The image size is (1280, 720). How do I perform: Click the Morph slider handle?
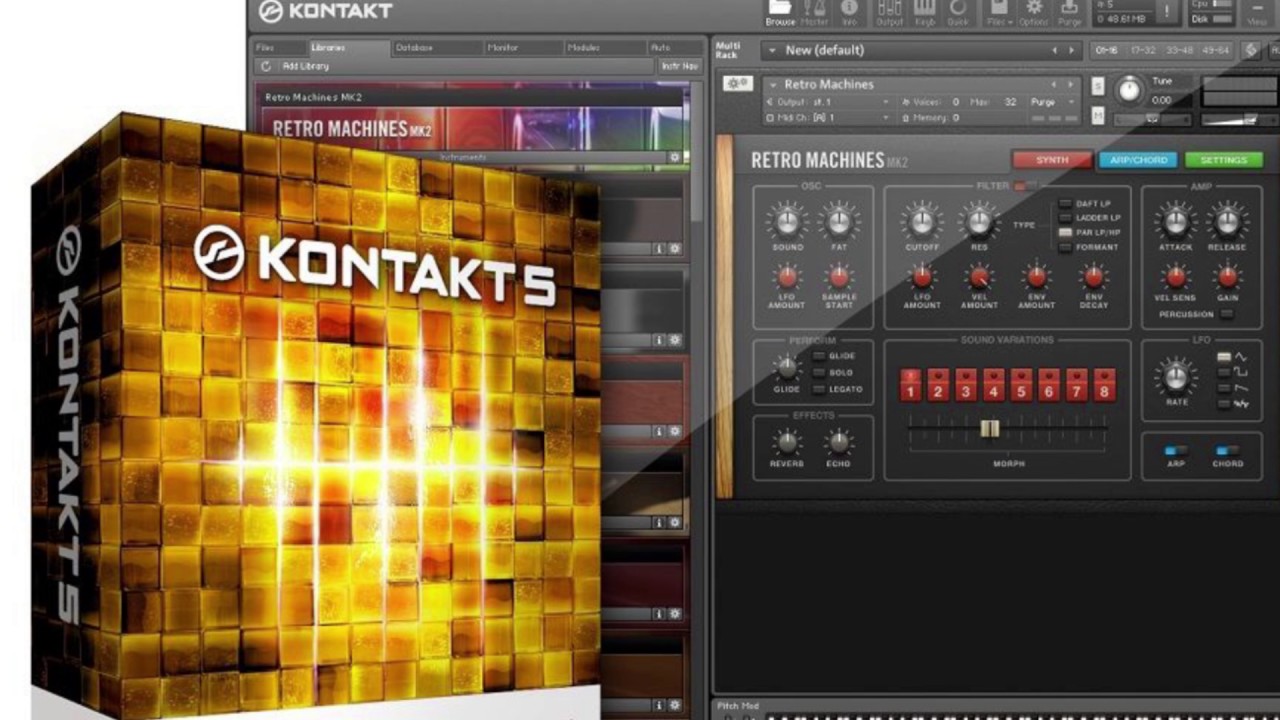(x=989, y=428)
